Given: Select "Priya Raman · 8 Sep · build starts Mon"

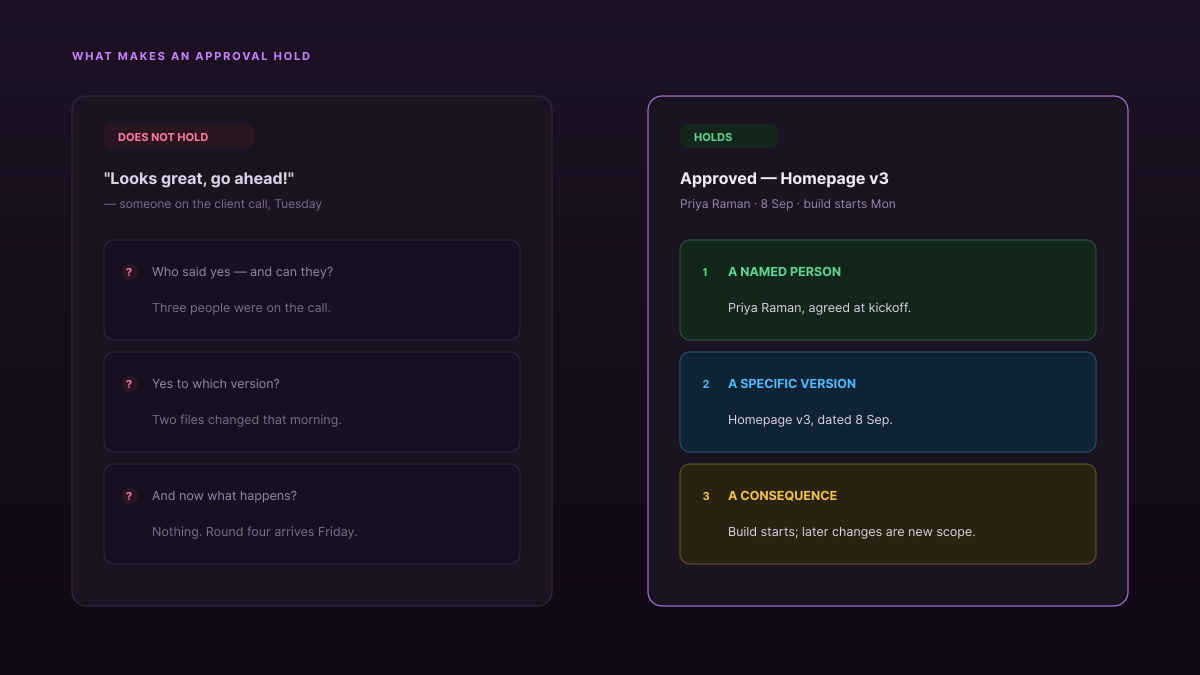Looking at the screenshot, I should pyautogui.click(x=788, y=204).
